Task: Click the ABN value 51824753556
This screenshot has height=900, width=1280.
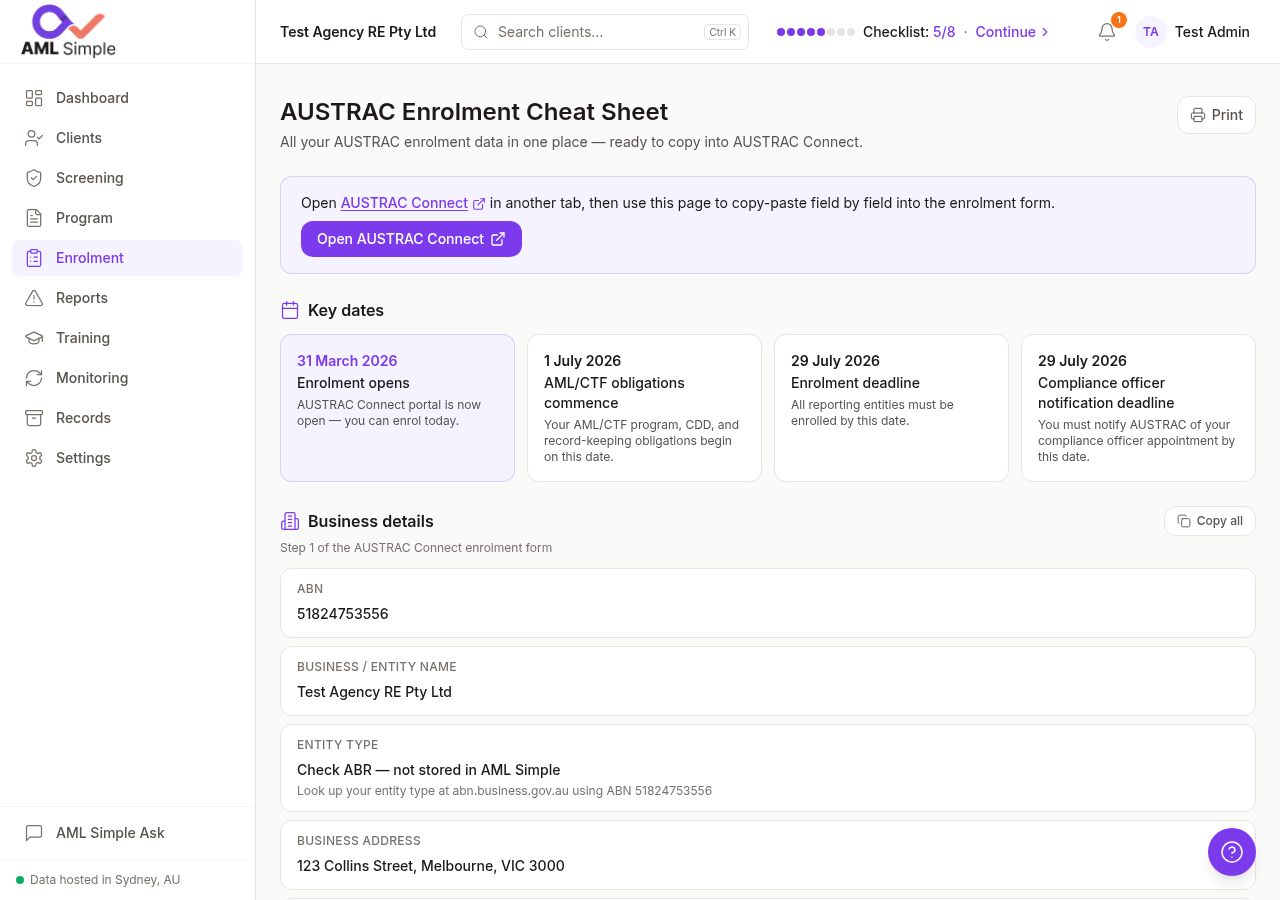Action: point(343,614)
